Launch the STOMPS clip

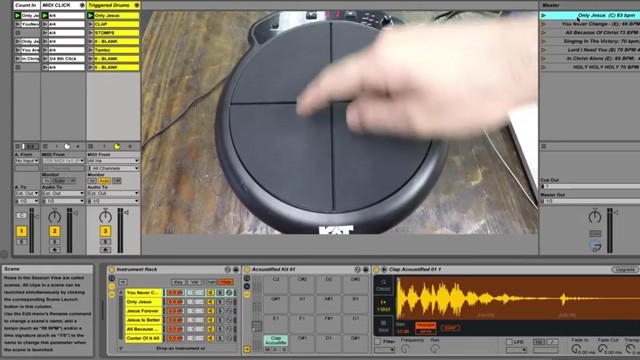point(90,33)
